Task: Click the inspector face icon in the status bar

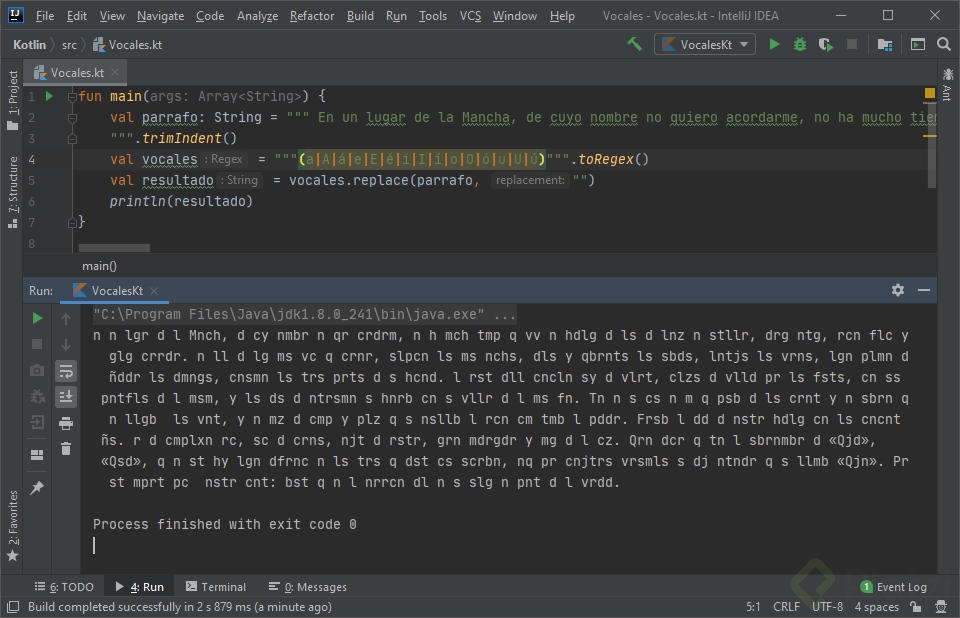Action: [942, 606]
